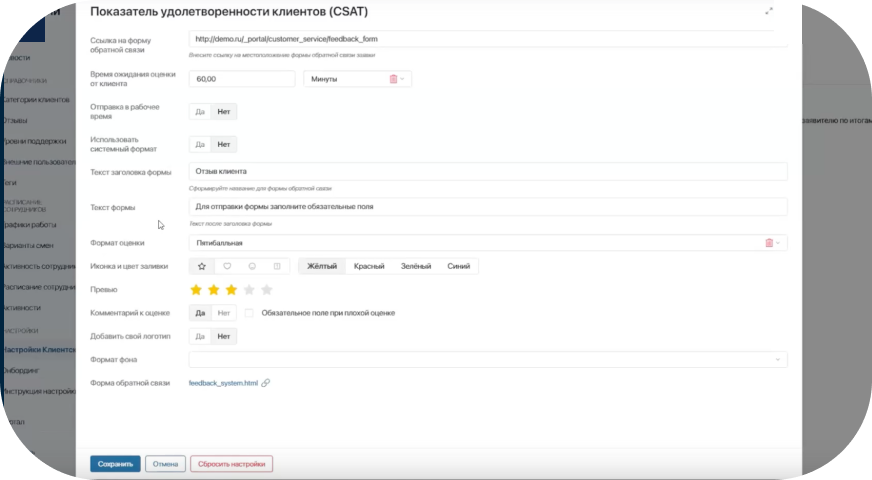Set Комментарий к оценке to Да
Viewport: 872px width, 480px height.
pyautogui.click(x=200, y=313)
